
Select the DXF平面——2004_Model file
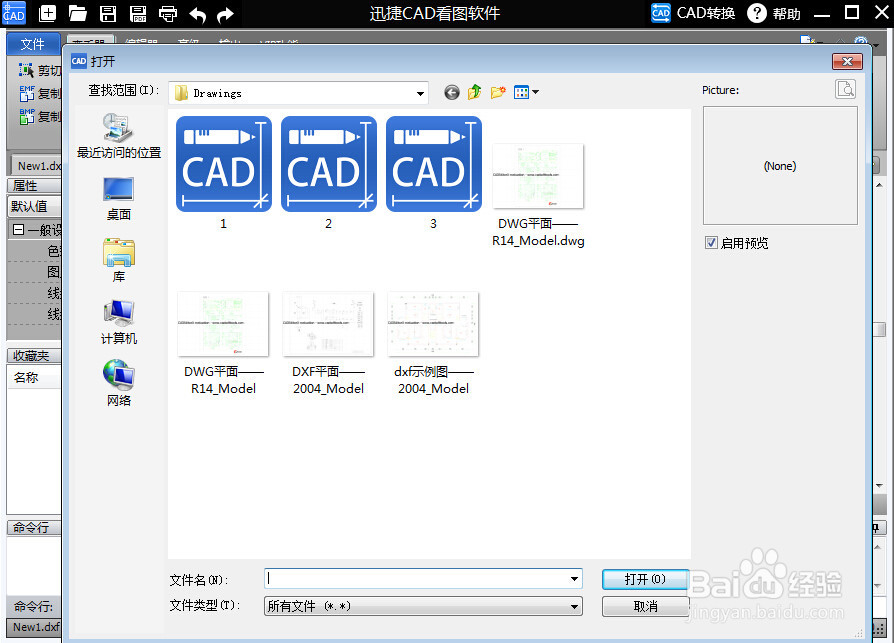coord(328,344)
